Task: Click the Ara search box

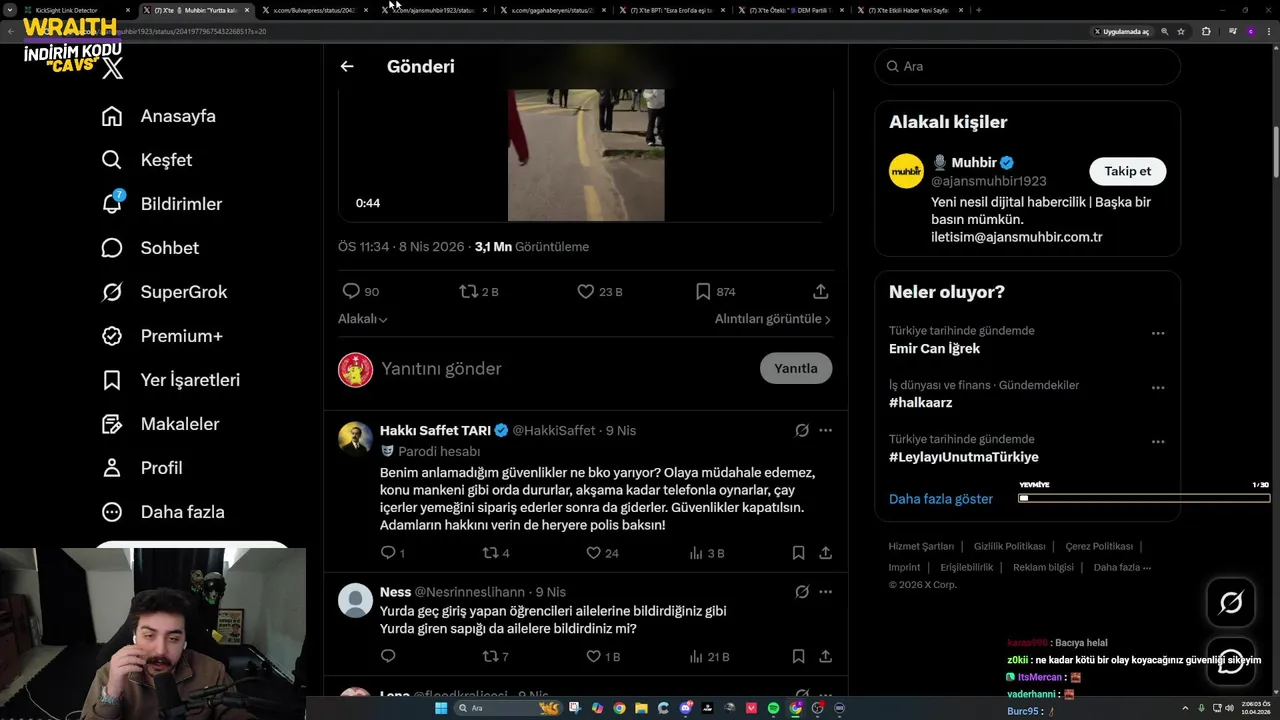Action: point(1027,66)
